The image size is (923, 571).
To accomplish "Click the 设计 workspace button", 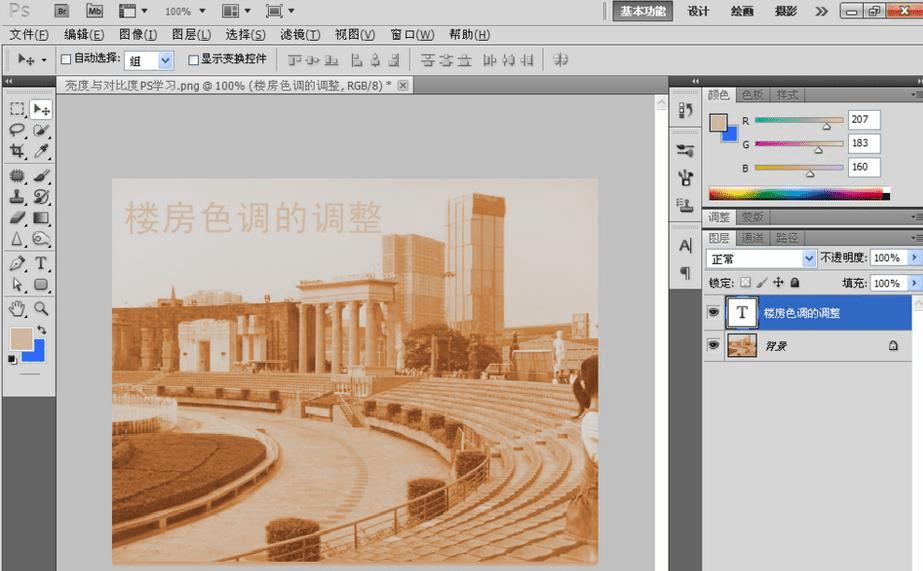I will [x=698, y=11].
